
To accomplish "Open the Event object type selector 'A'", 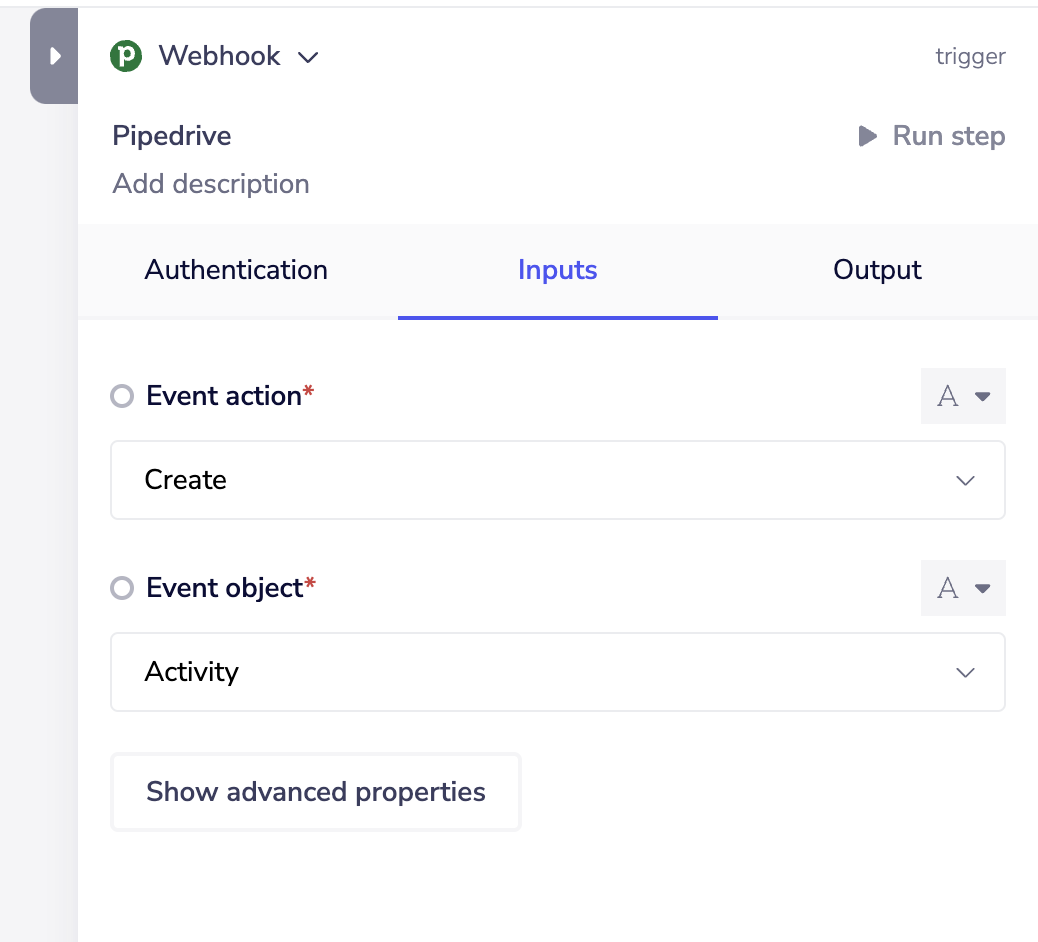I will point(962,588).
